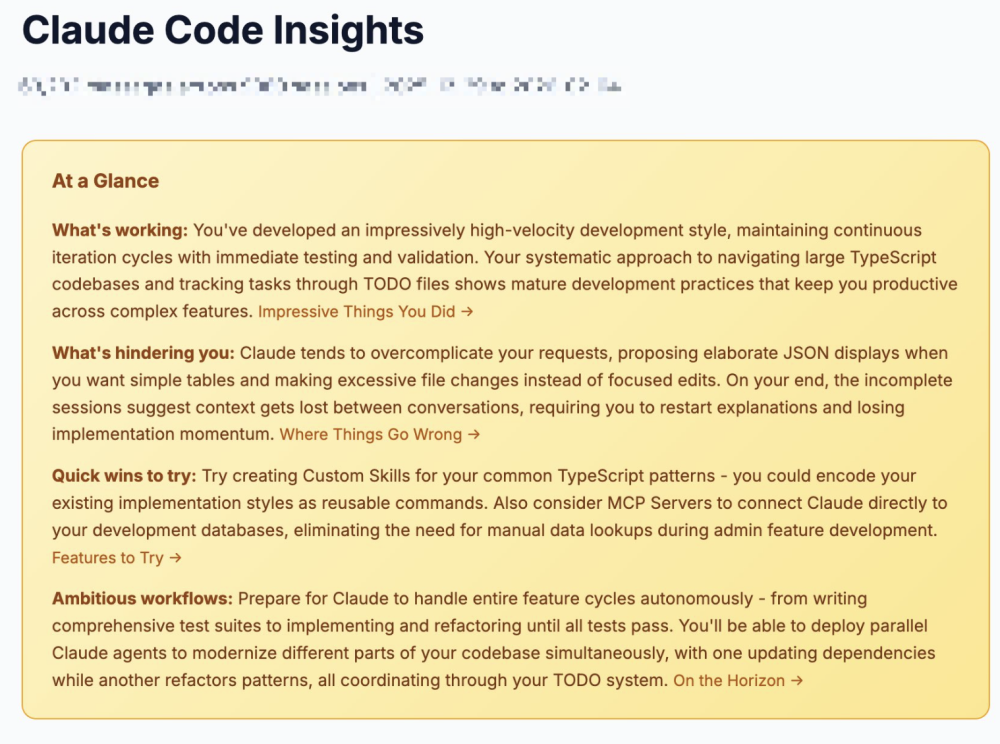The height and width of the screenshot is (744, 1000).
Task: Click the bold Ambitious workflows label
Action: coord(142,599)
